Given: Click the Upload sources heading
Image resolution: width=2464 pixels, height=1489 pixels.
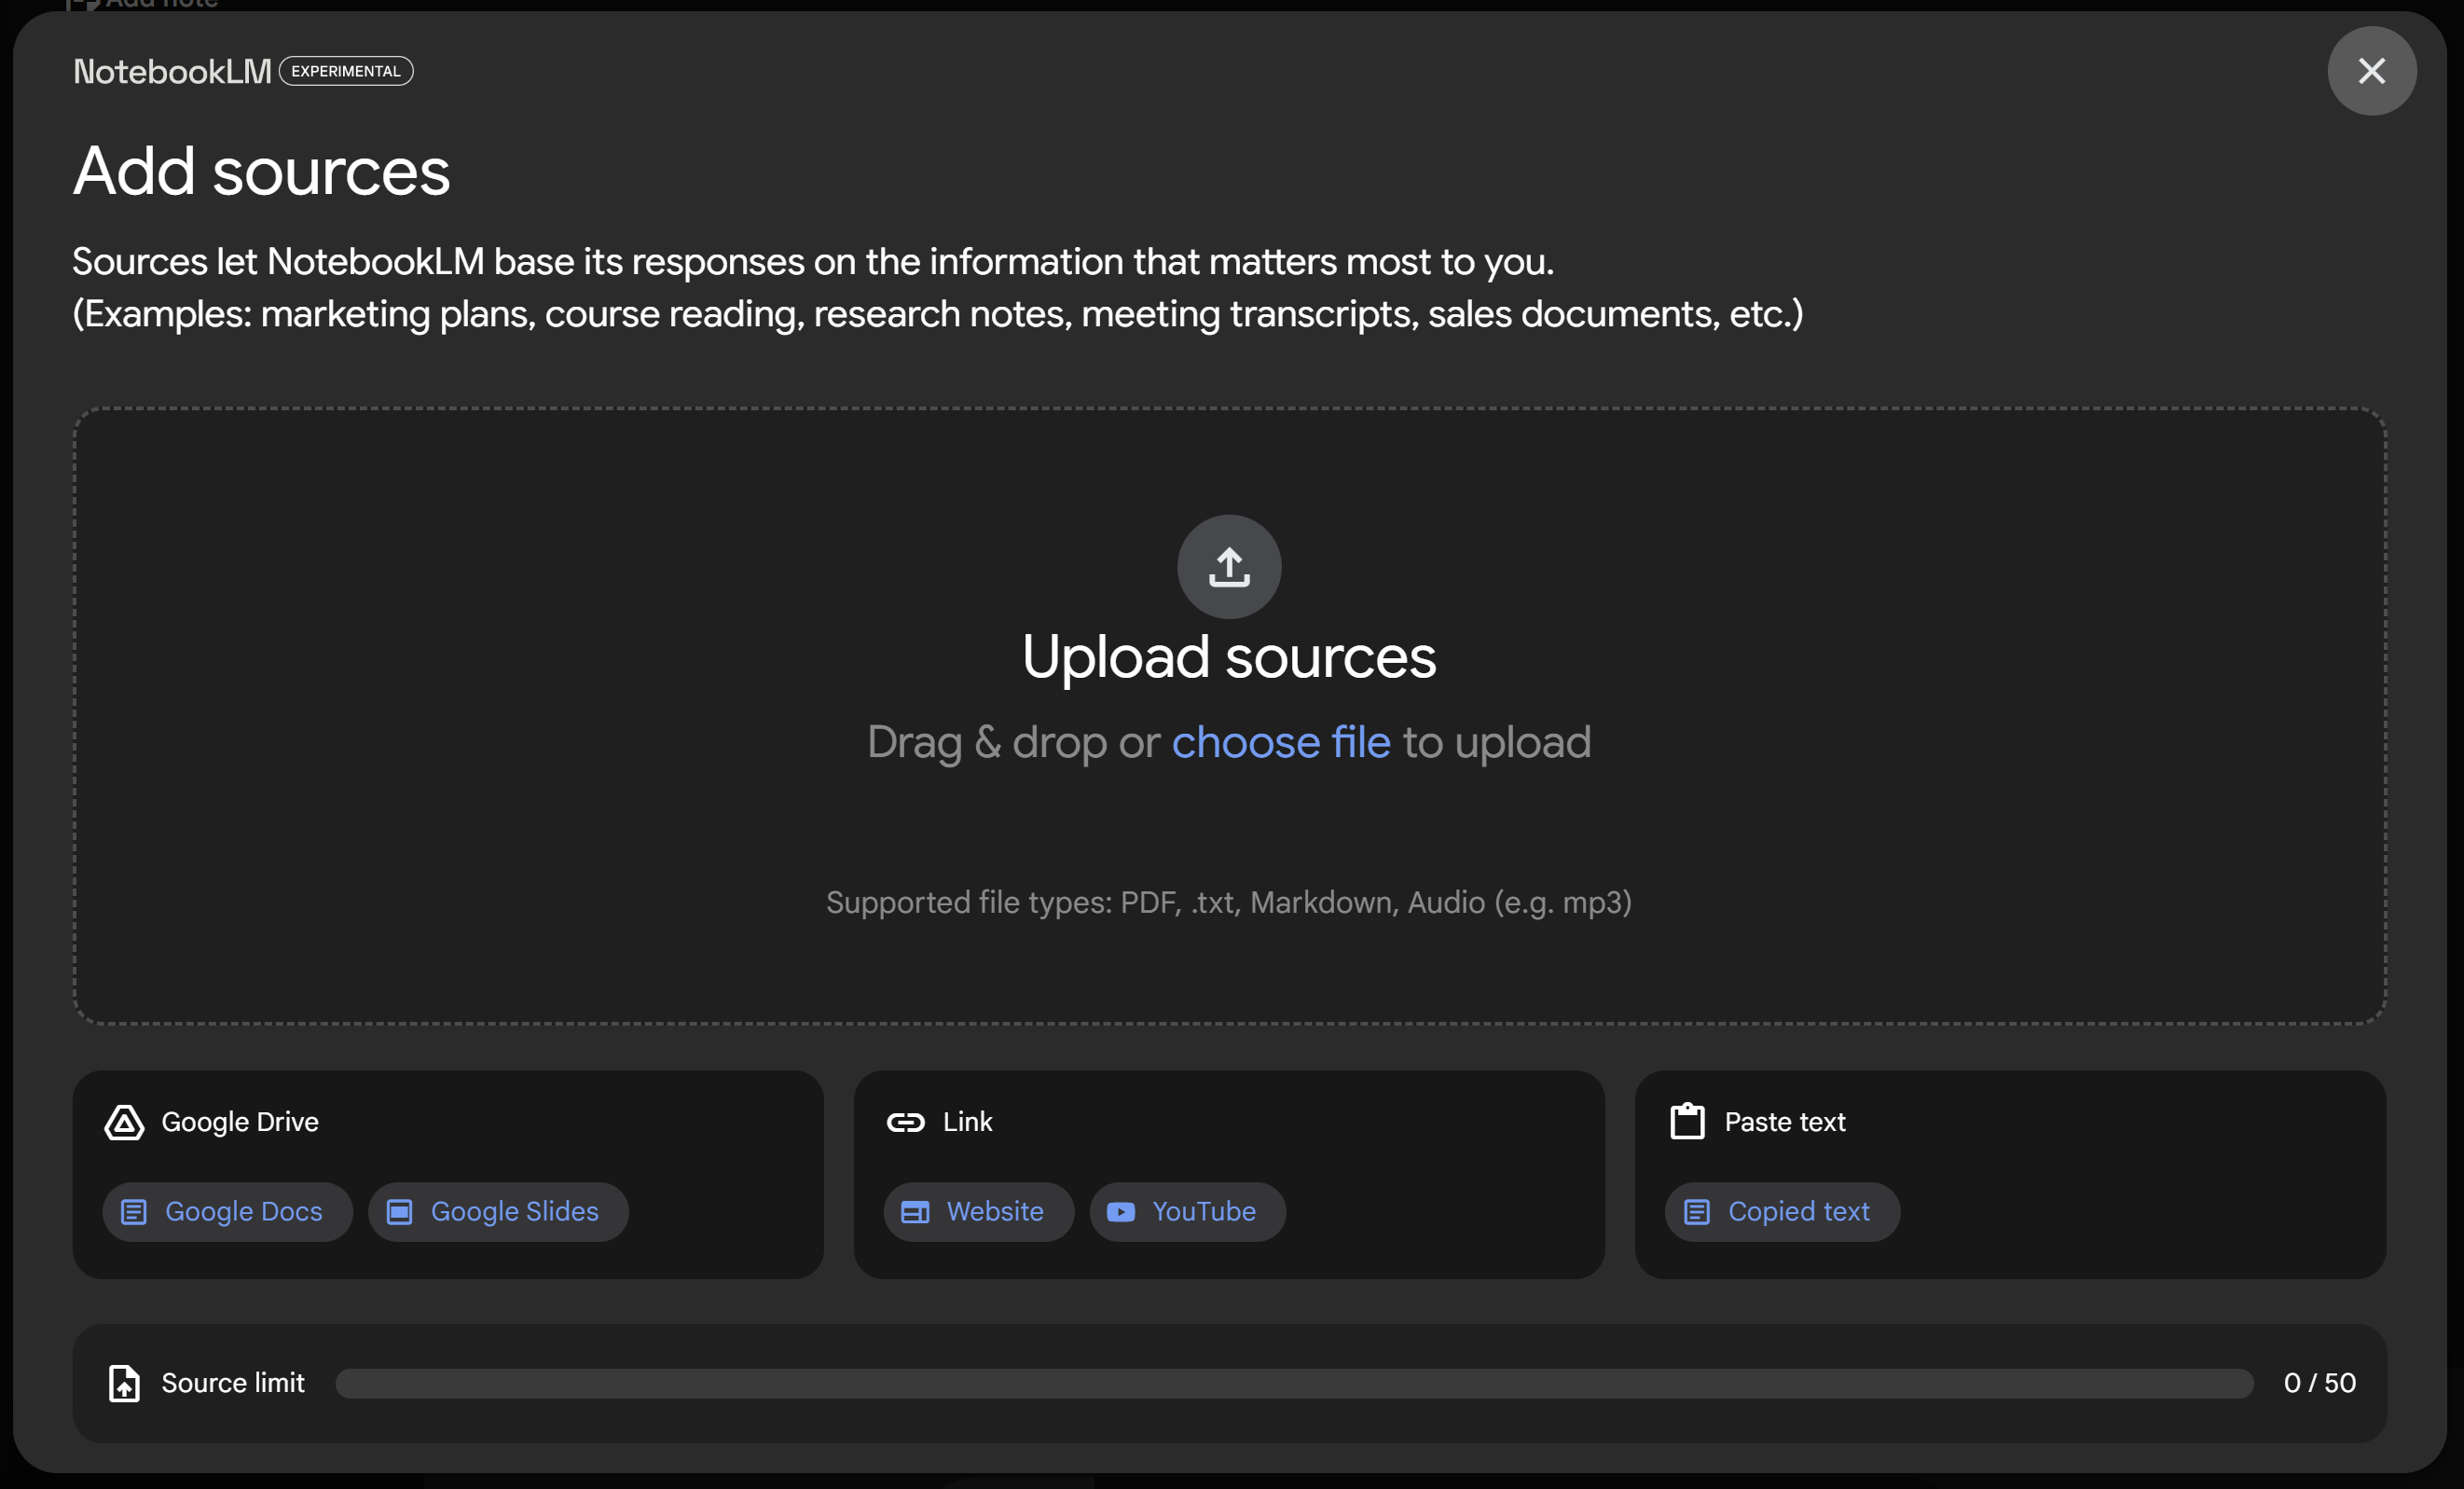Looking at the screenshot, I should [1228, 657].
